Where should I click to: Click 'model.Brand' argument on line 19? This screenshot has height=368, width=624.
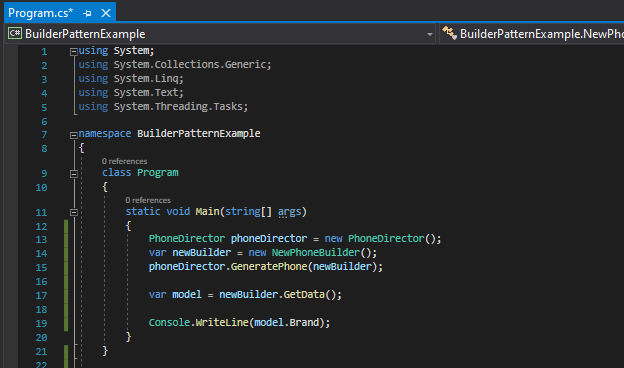click(287, 322)
